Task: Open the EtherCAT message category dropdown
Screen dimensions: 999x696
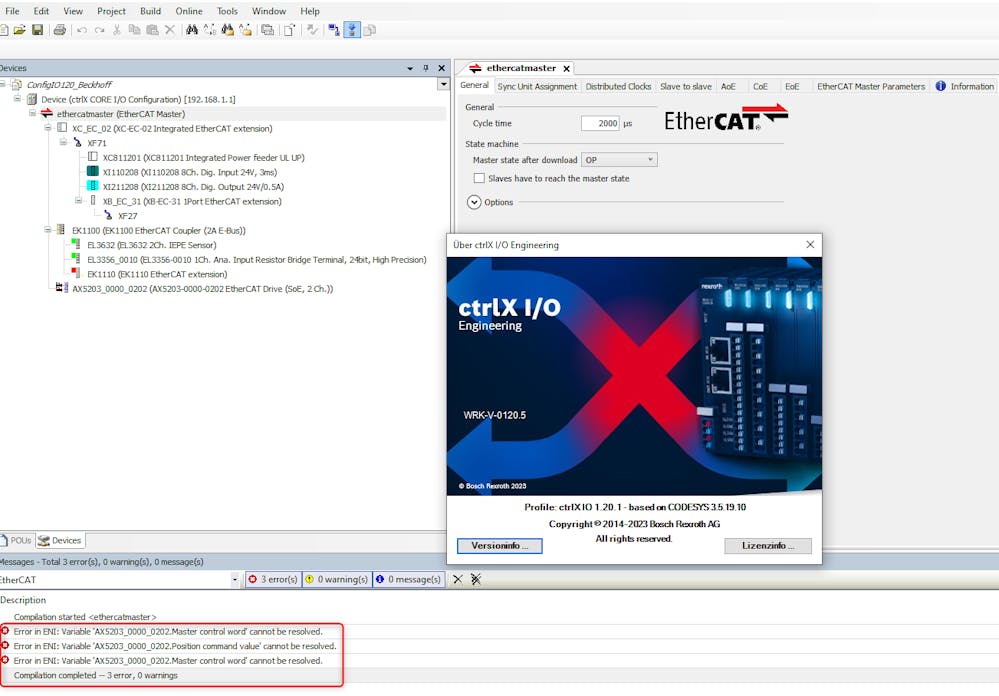Action: coord(235,579)
